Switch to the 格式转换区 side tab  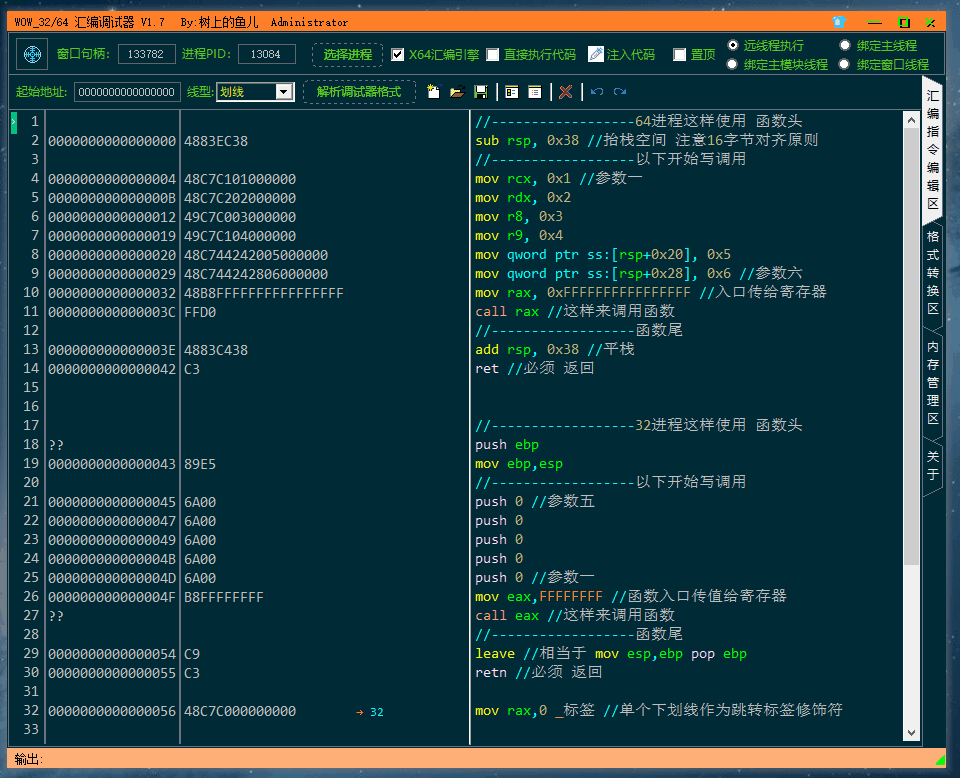click(x=932, y=272)
